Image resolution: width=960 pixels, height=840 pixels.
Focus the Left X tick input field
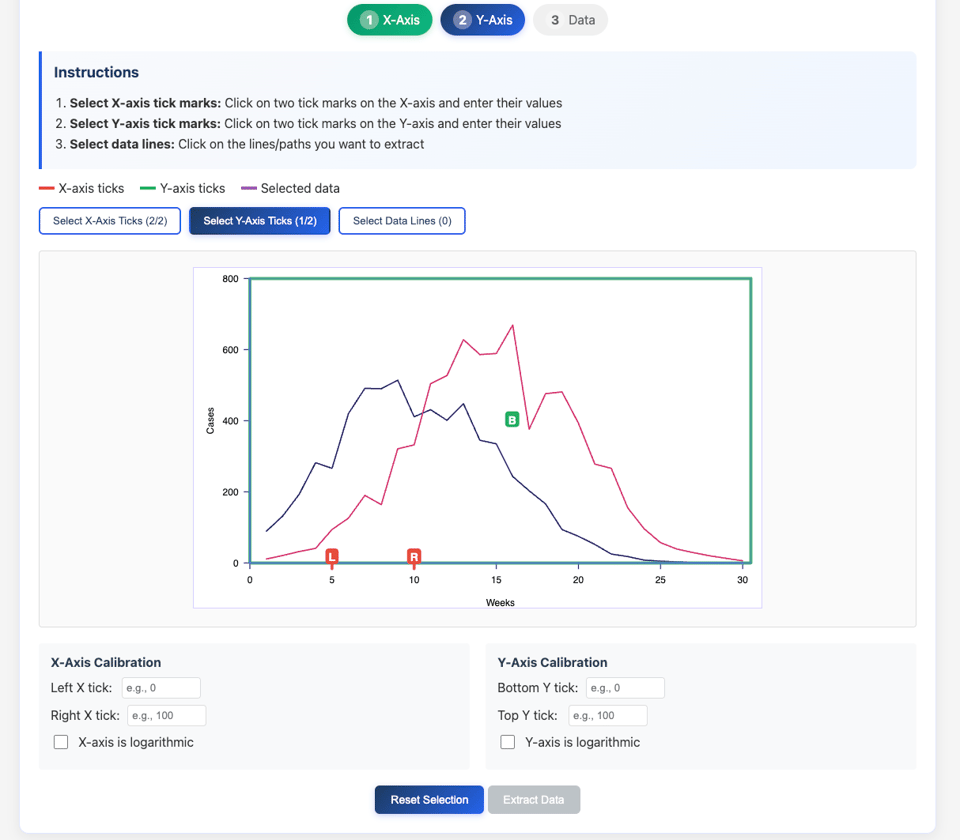[161, 688]
